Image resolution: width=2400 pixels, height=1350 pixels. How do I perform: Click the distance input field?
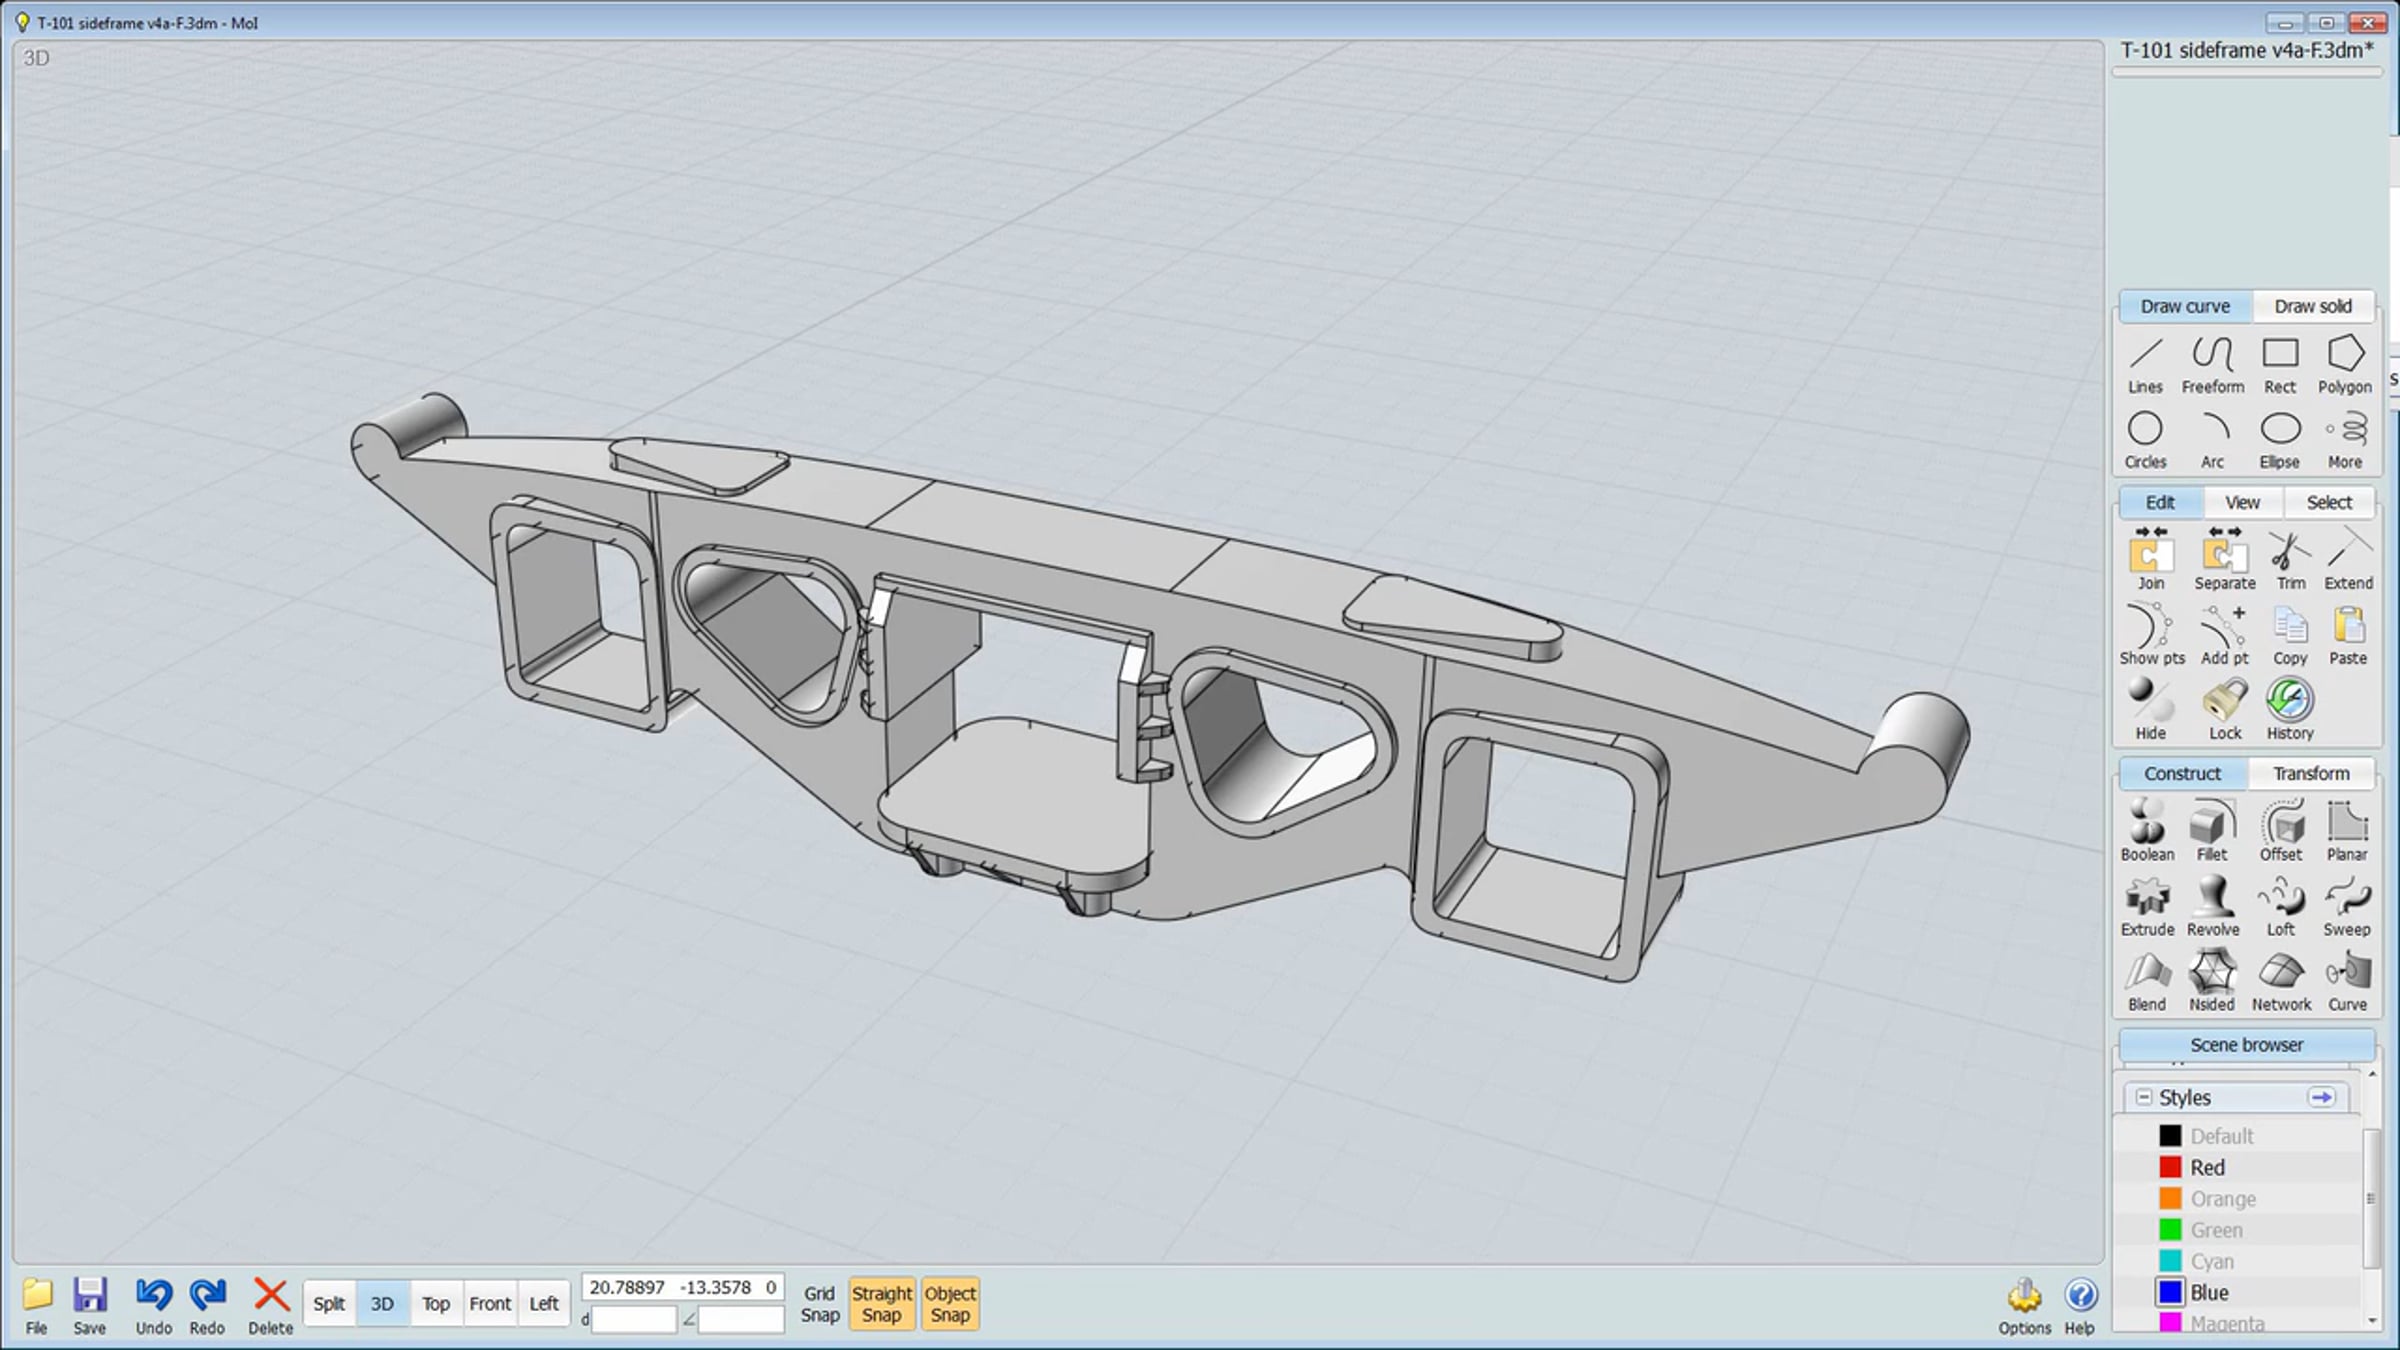(x=634, y=1320)
